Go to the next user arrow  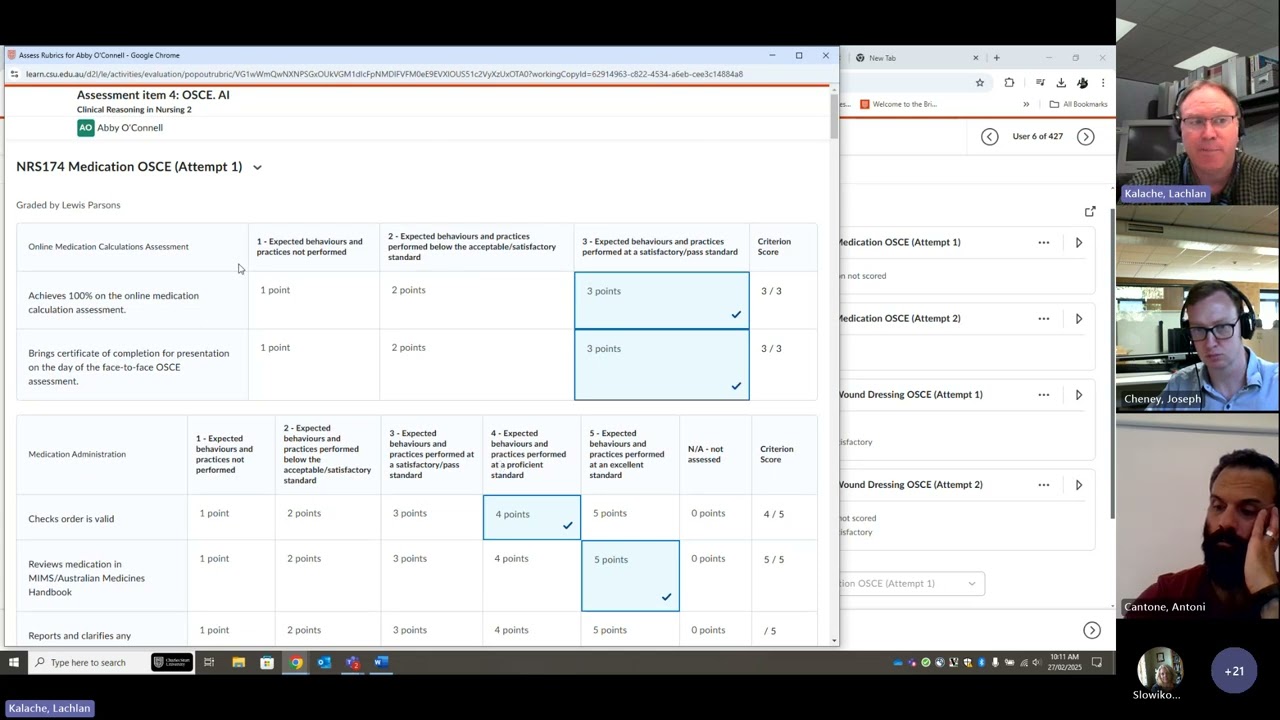pos(1085,137)
